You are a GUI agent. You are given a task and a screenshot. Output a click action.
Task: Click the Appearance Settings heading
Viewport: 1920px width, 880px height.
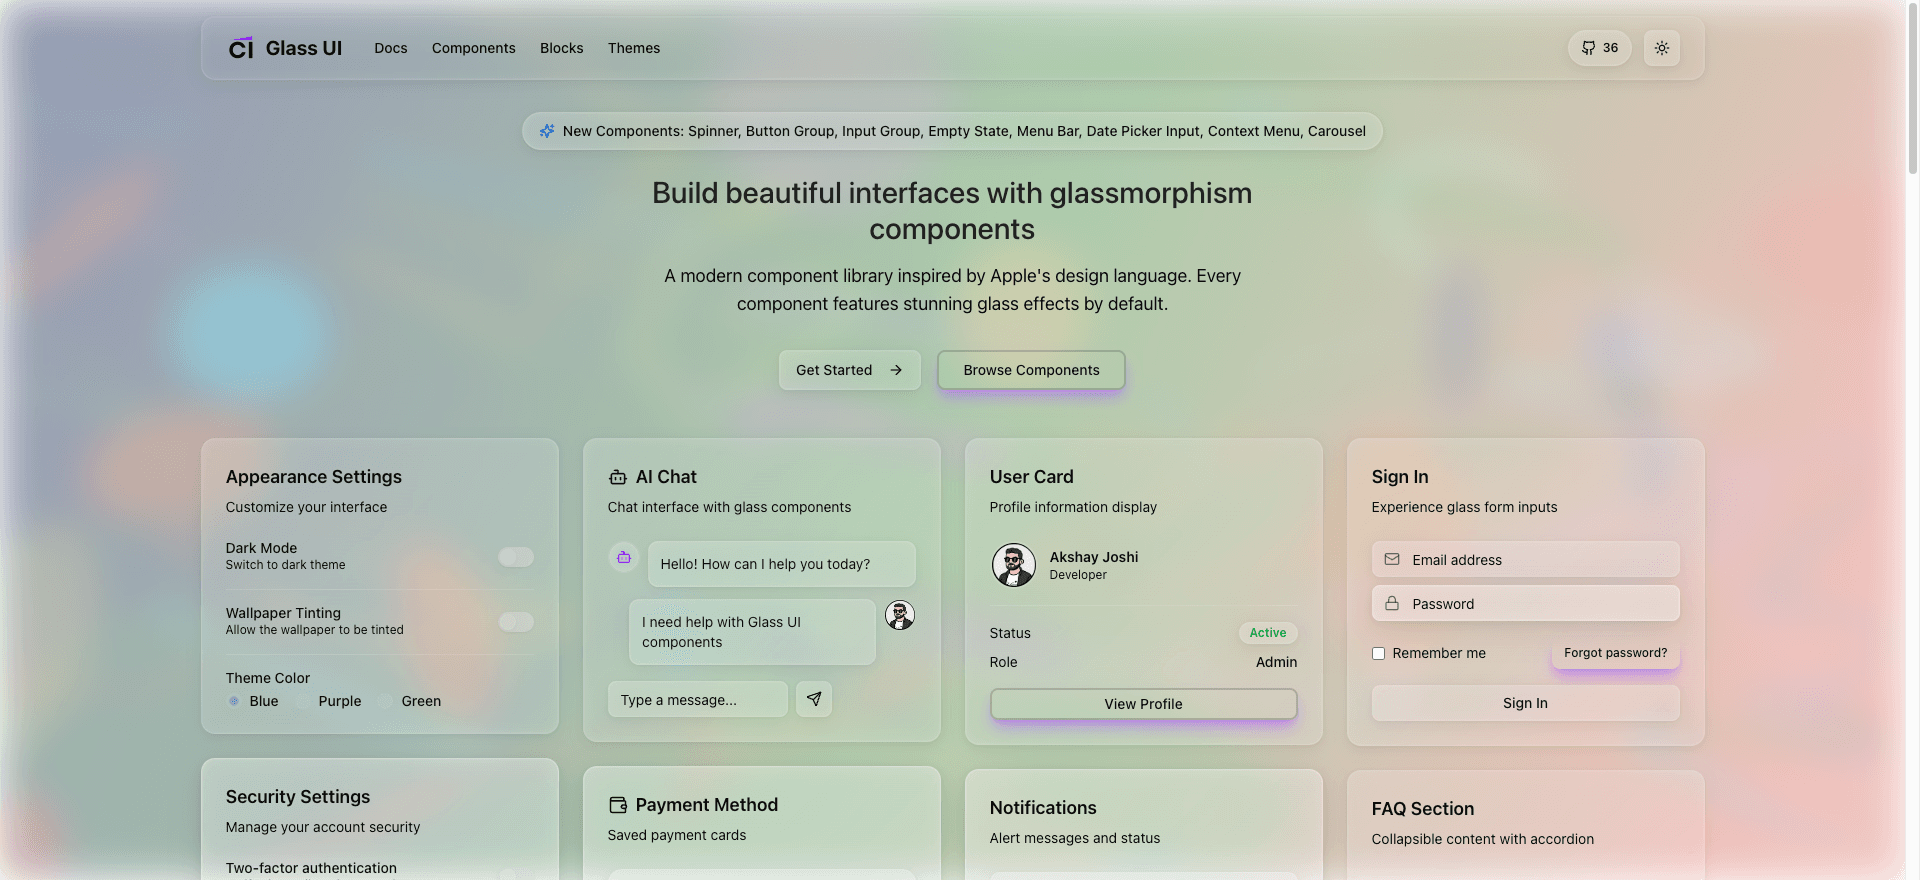[x=314, y=477]
